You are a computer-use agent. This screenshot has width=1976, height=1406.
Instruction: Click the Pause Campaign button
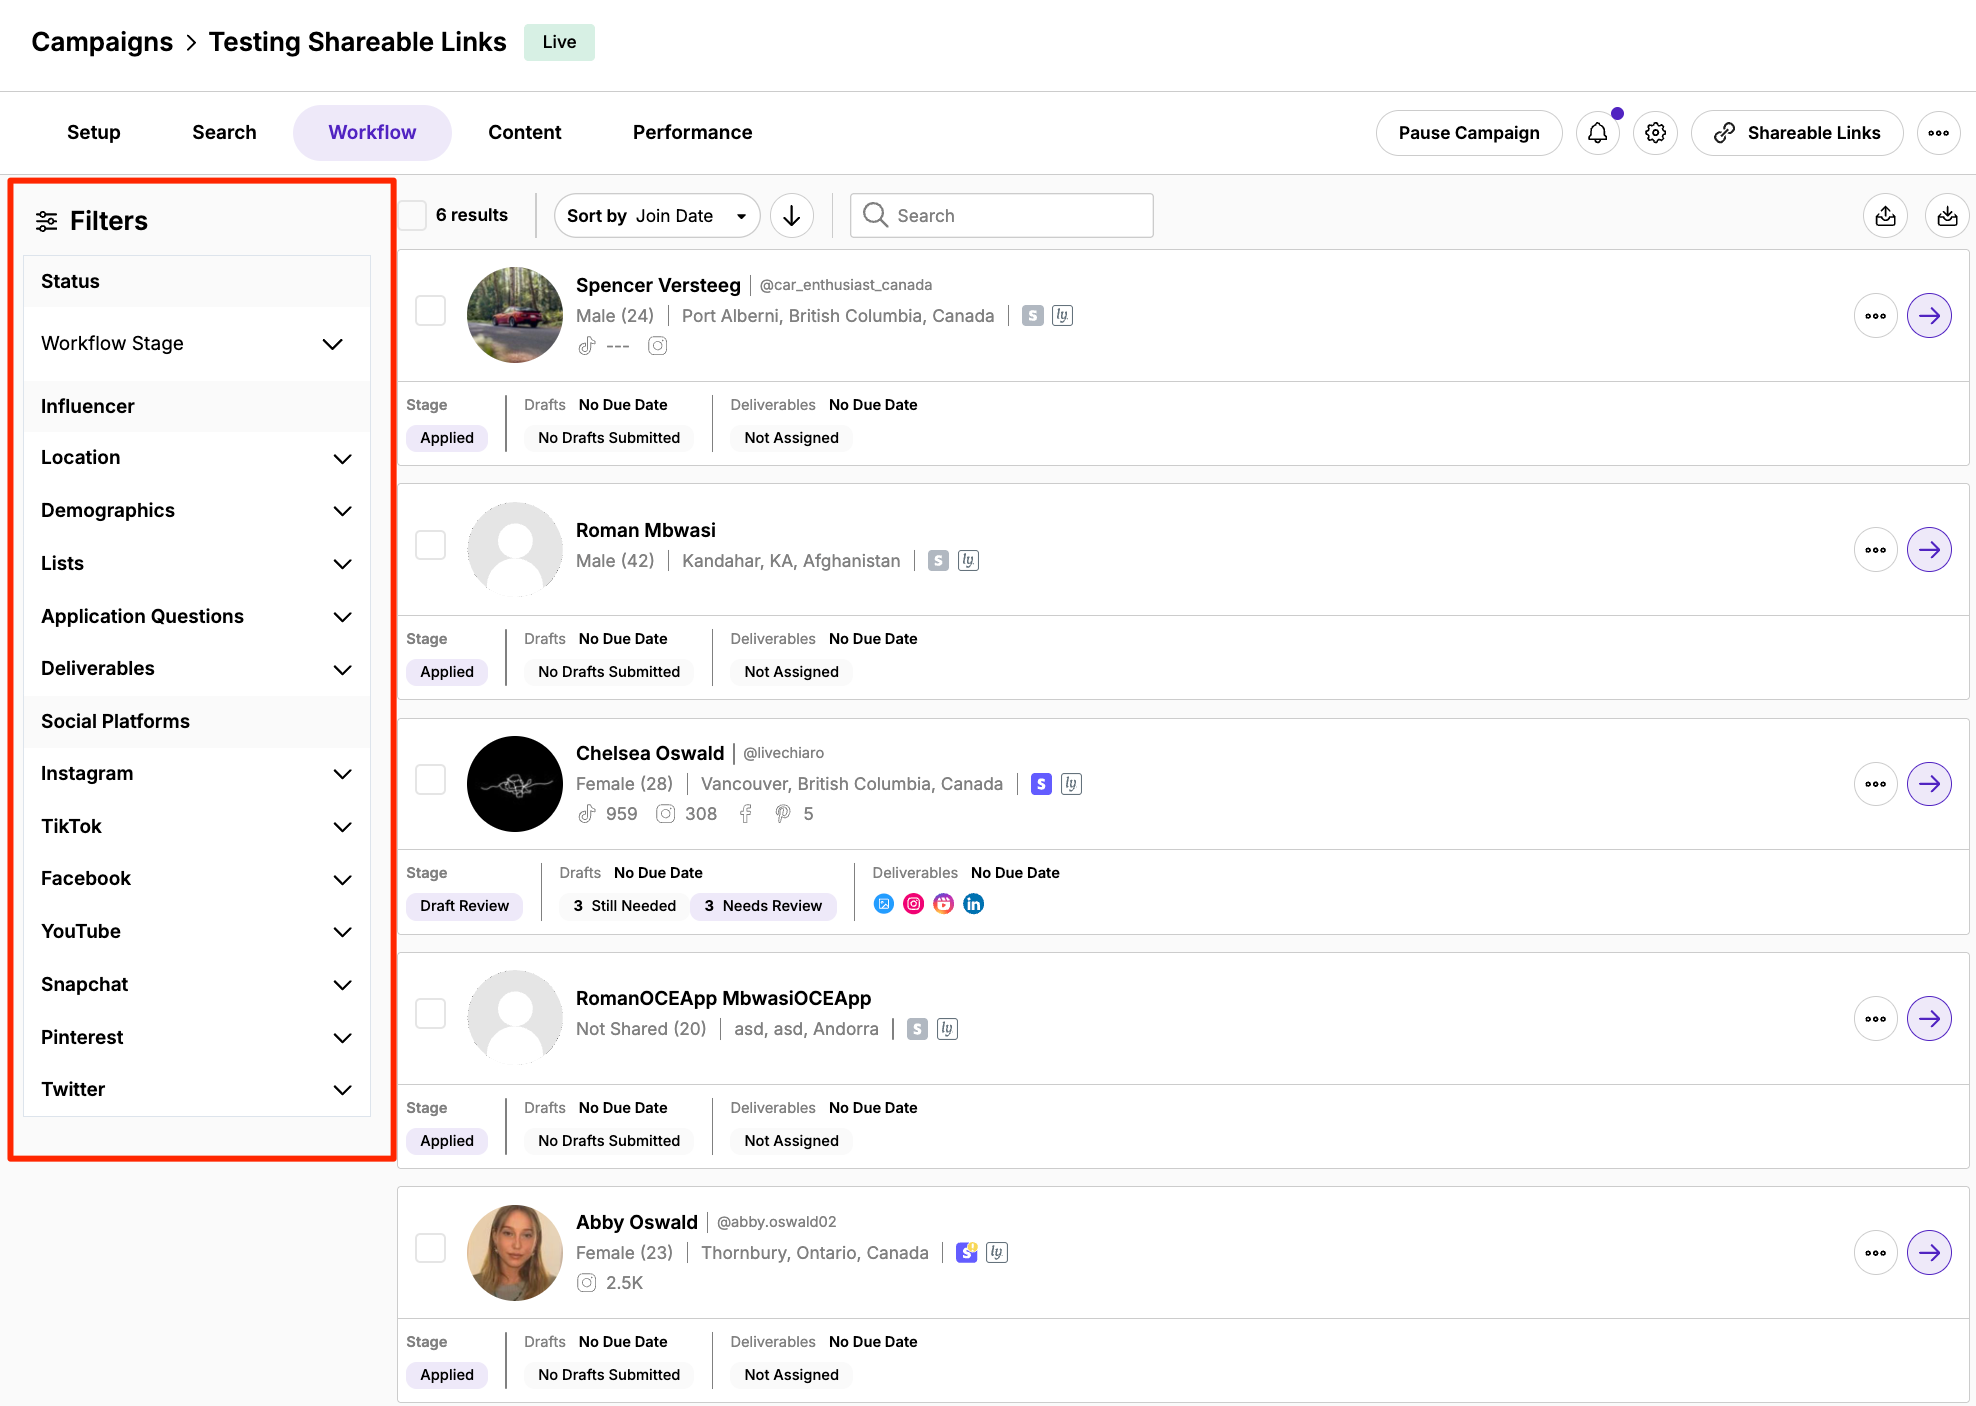click(x=1468, y=133)
